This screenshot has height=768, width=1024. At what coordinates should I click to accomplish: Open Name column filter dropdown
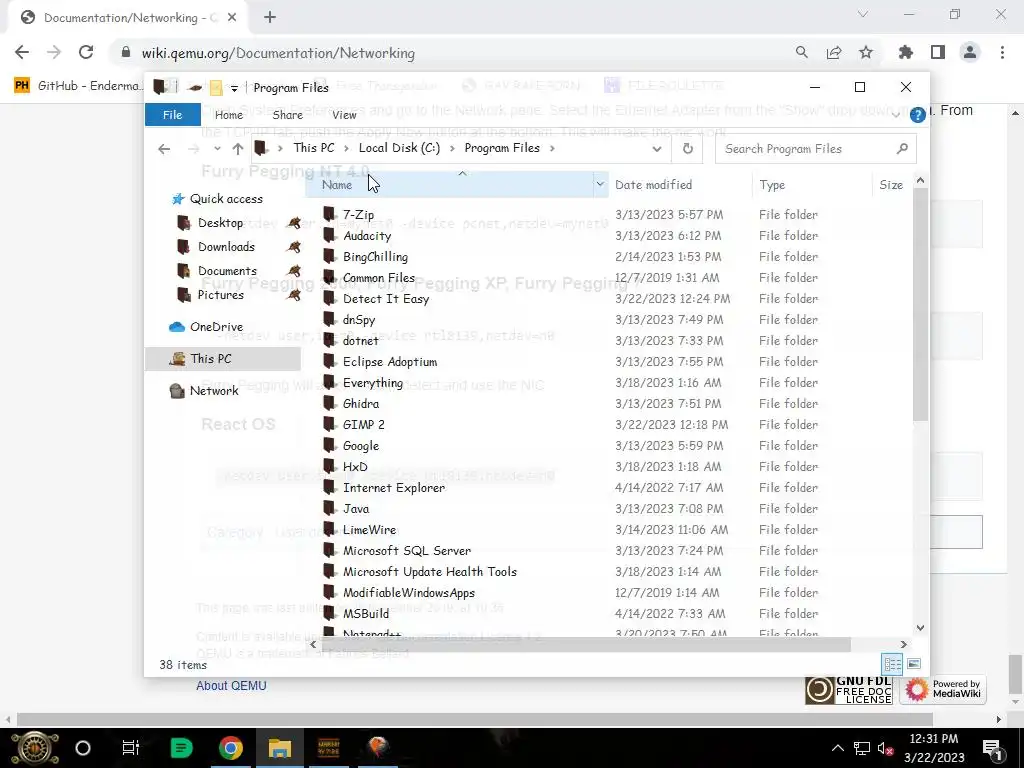[600, 185]
